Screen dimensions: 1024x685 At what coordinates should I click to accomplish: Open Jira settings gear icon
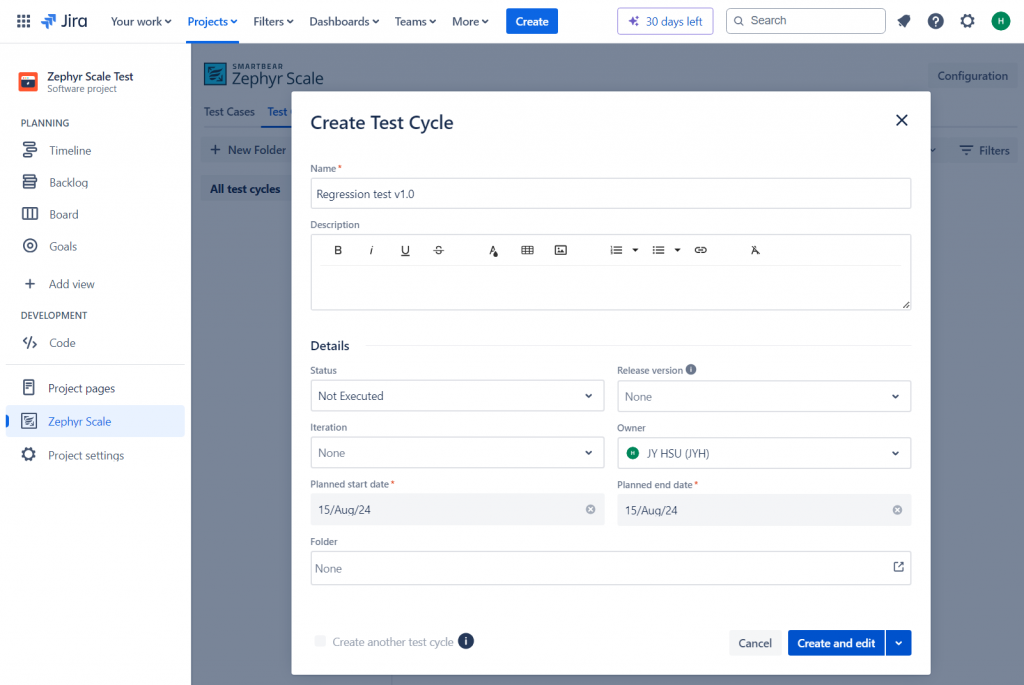point(967,21)
